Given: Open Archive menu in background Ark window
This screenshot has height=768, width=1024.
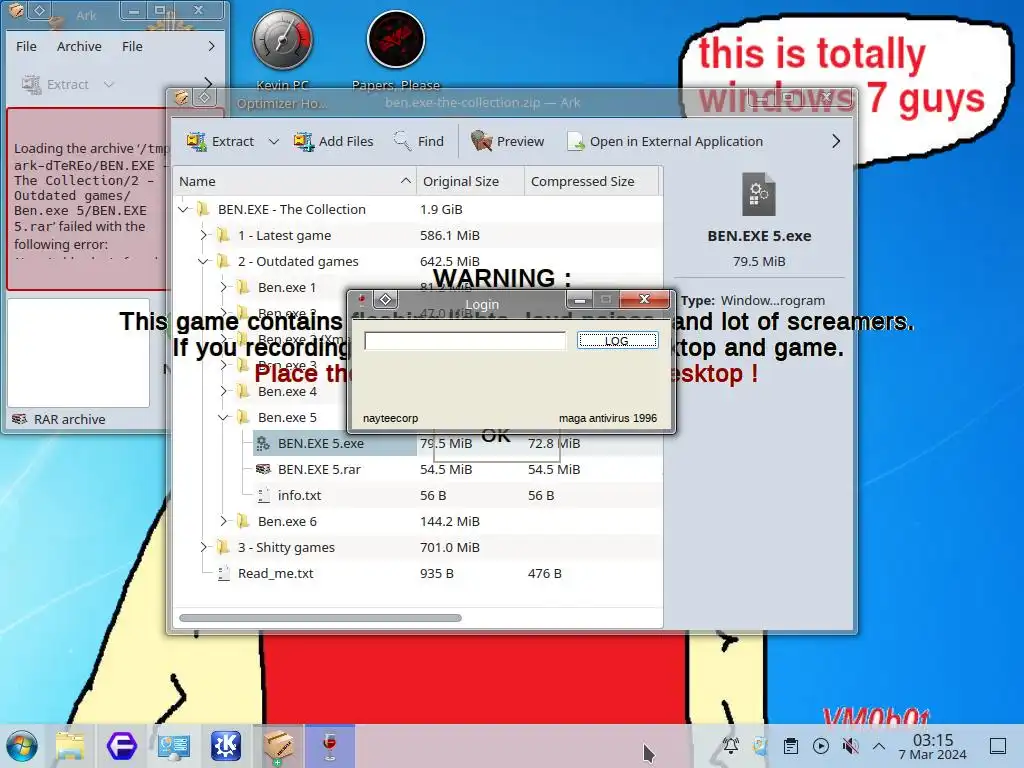Looking at the screenshot, I should (x=79, y=46).
